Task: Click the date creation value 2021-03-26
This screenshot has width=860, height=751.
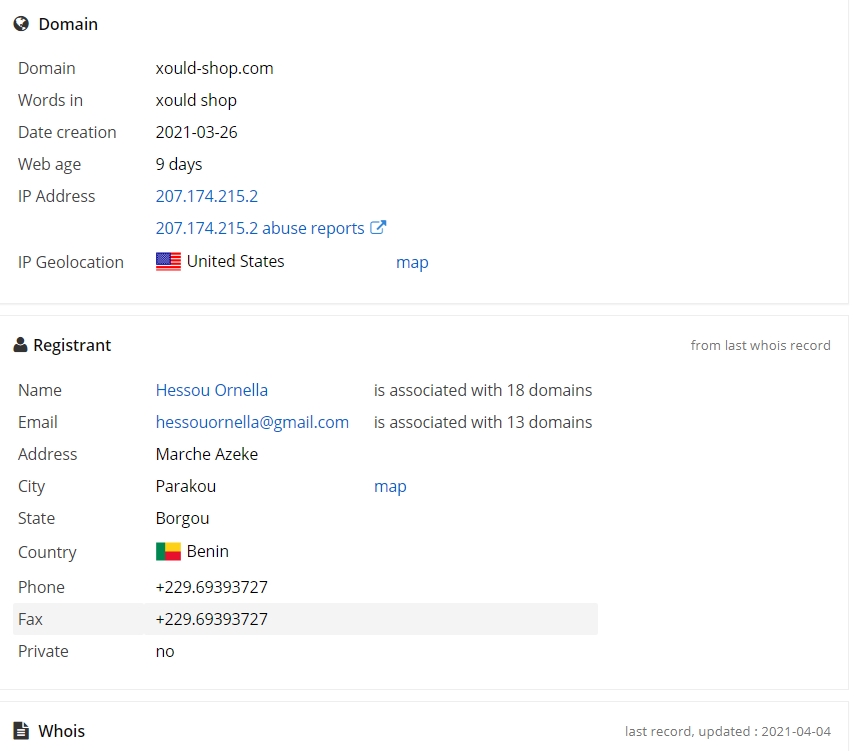Action: [196, 132]
